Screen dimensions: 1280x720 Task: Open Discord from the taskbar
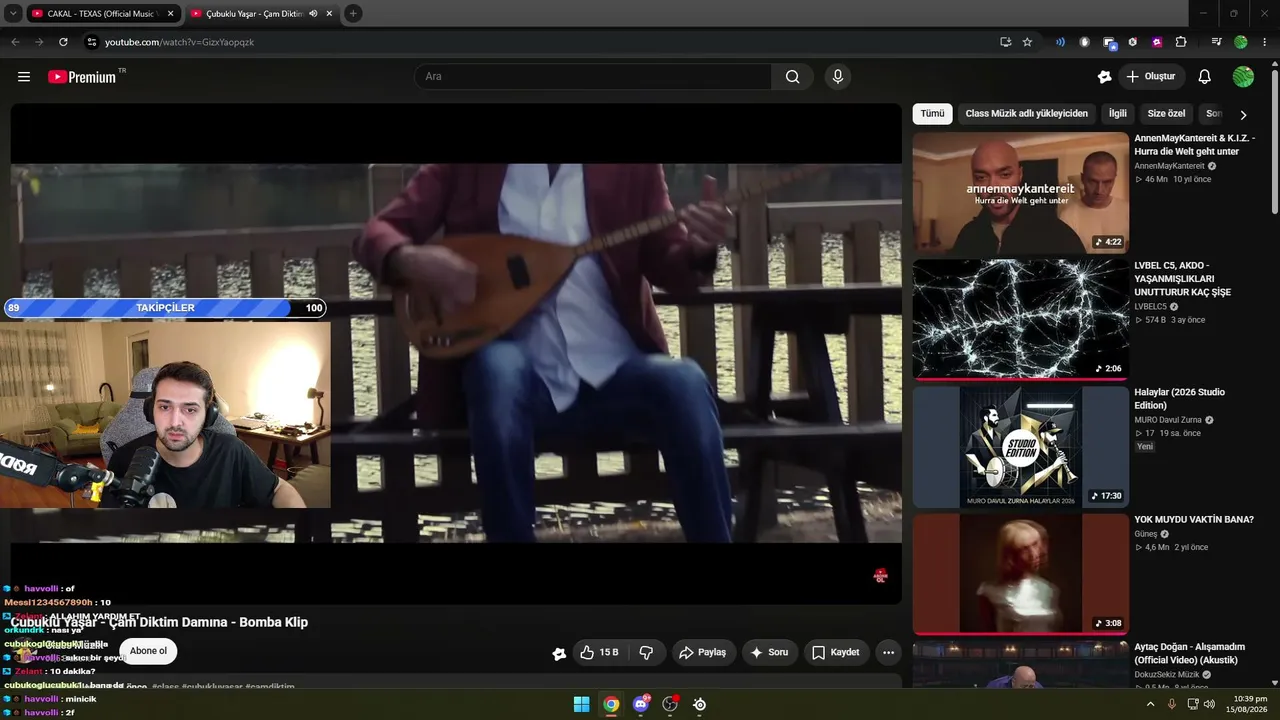pyautogui.click(x=641, y=704)
